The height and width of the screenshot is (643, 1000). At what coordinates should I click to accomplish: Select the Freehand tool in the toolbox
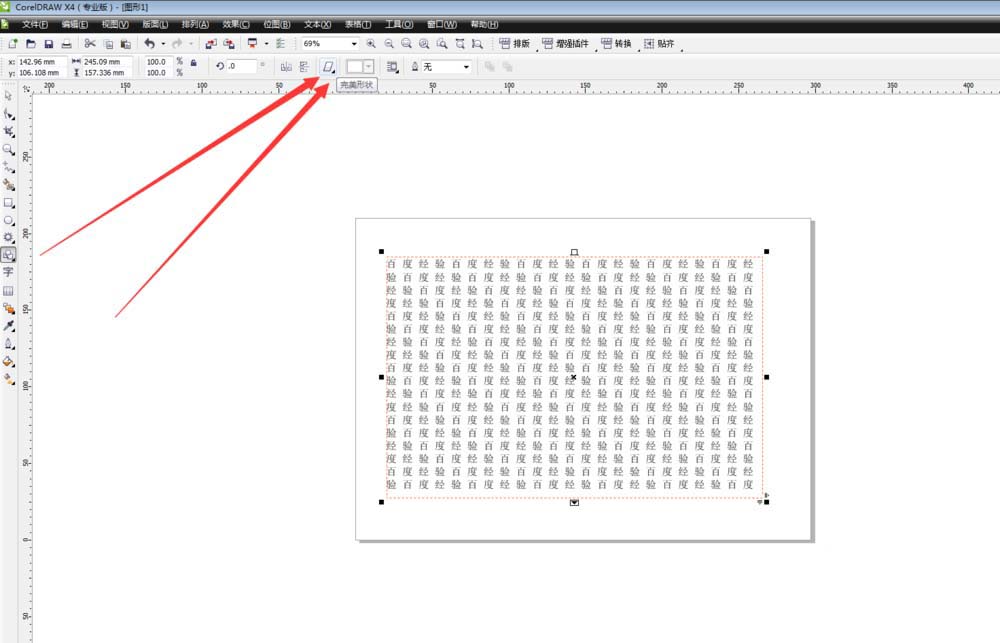point(8,167)
